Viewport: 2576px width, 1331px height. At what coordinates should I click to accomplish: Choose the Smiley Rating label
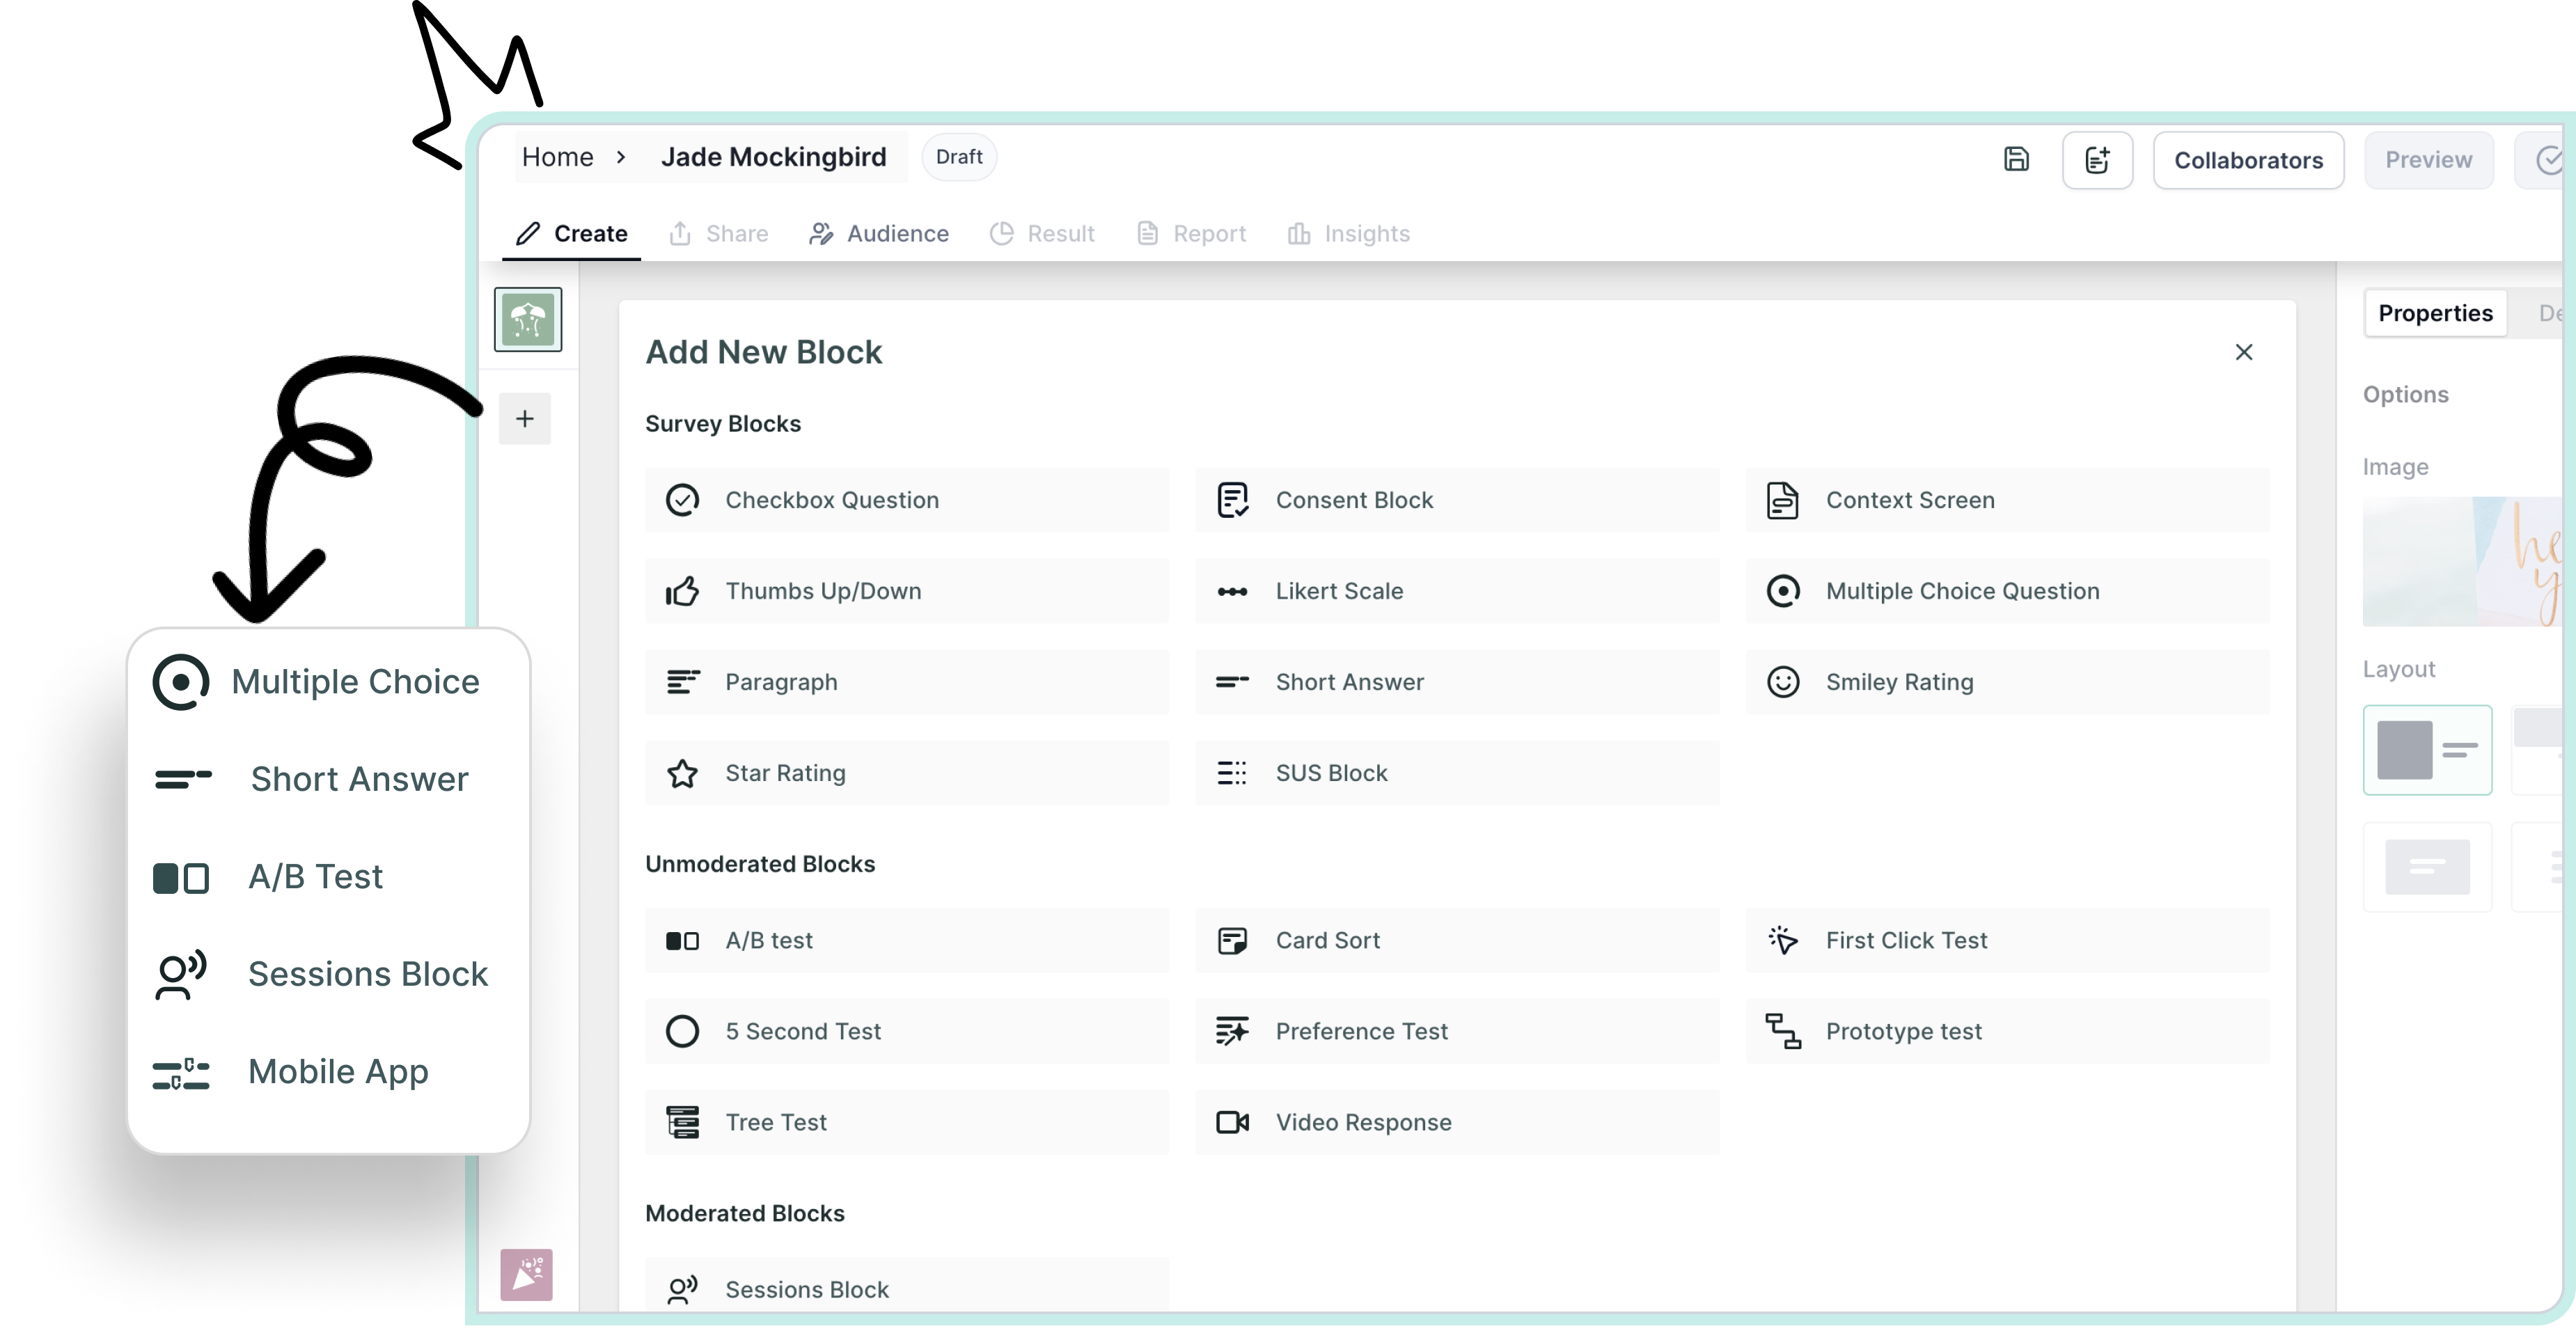coord(1899,682)
